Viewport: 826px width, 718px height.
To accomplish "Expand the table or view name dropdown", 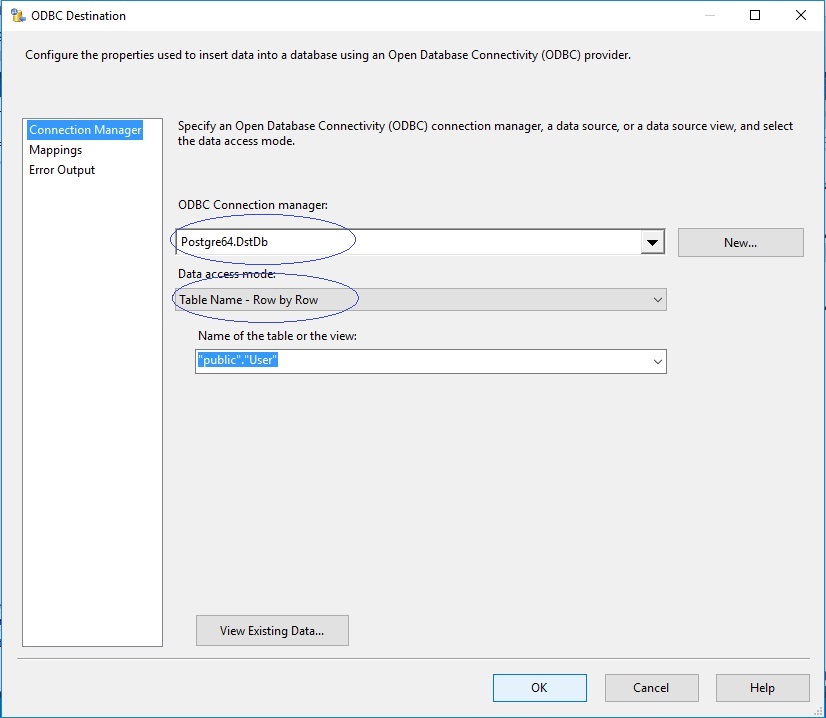I will (x=657, y=361).
